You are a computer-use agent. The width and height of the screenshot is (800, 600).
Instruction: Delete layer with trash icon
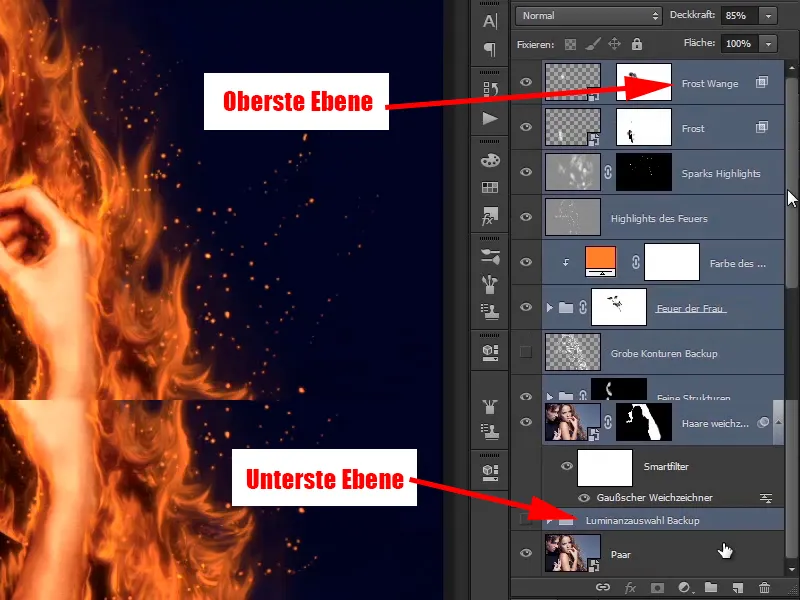tap(764, 588)
